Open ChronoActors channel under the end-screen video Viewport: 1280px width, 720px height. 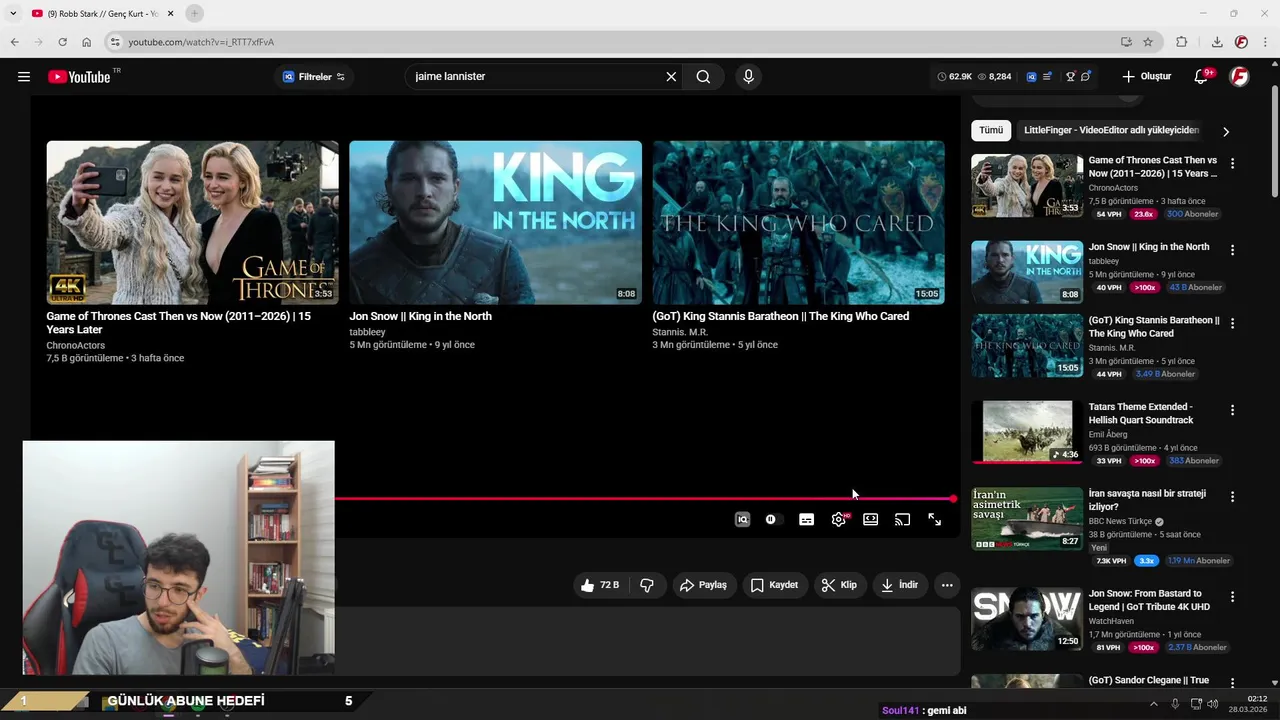point(75,345)
